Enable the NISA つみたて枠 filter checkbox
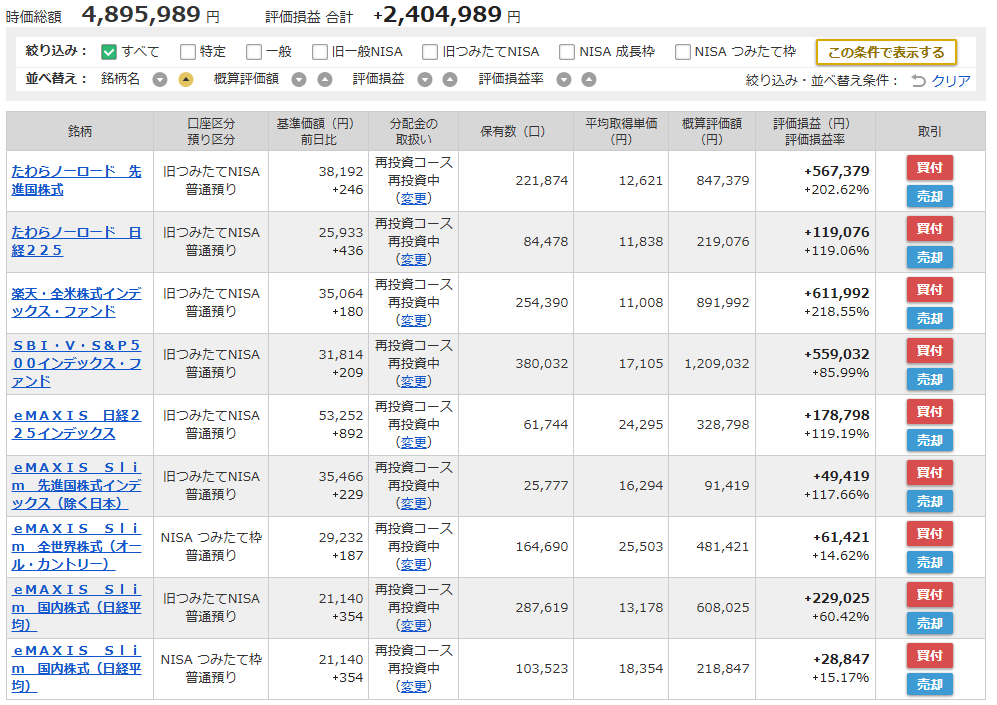Viewport: 997px width, 705px height. tap(682, 52)
